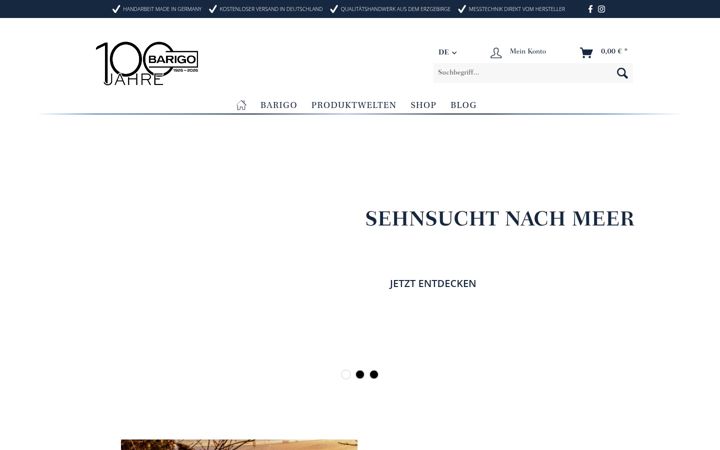Click the image thumbnail at page bottom
This screenshot has height=450, width=720.
(x=239, y=444)
